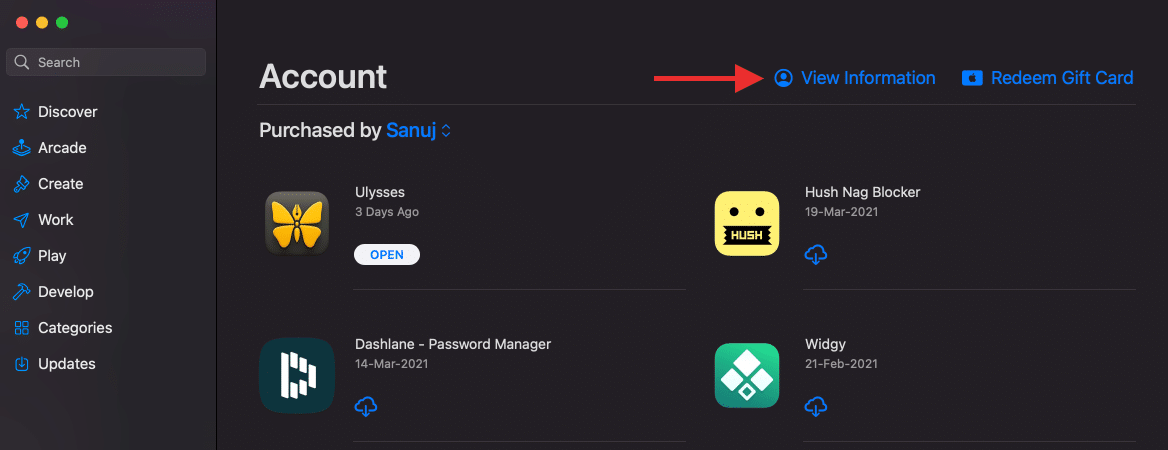Download Dashlane using the cloud icon

(366, 407)
